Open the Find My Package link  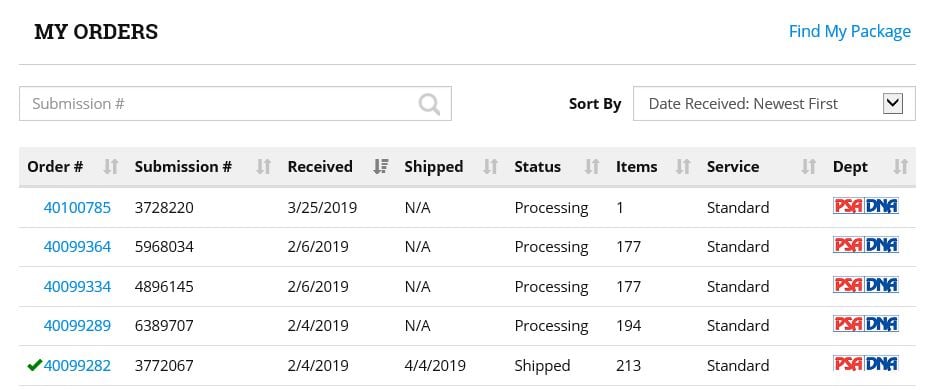tap(849, 31)
